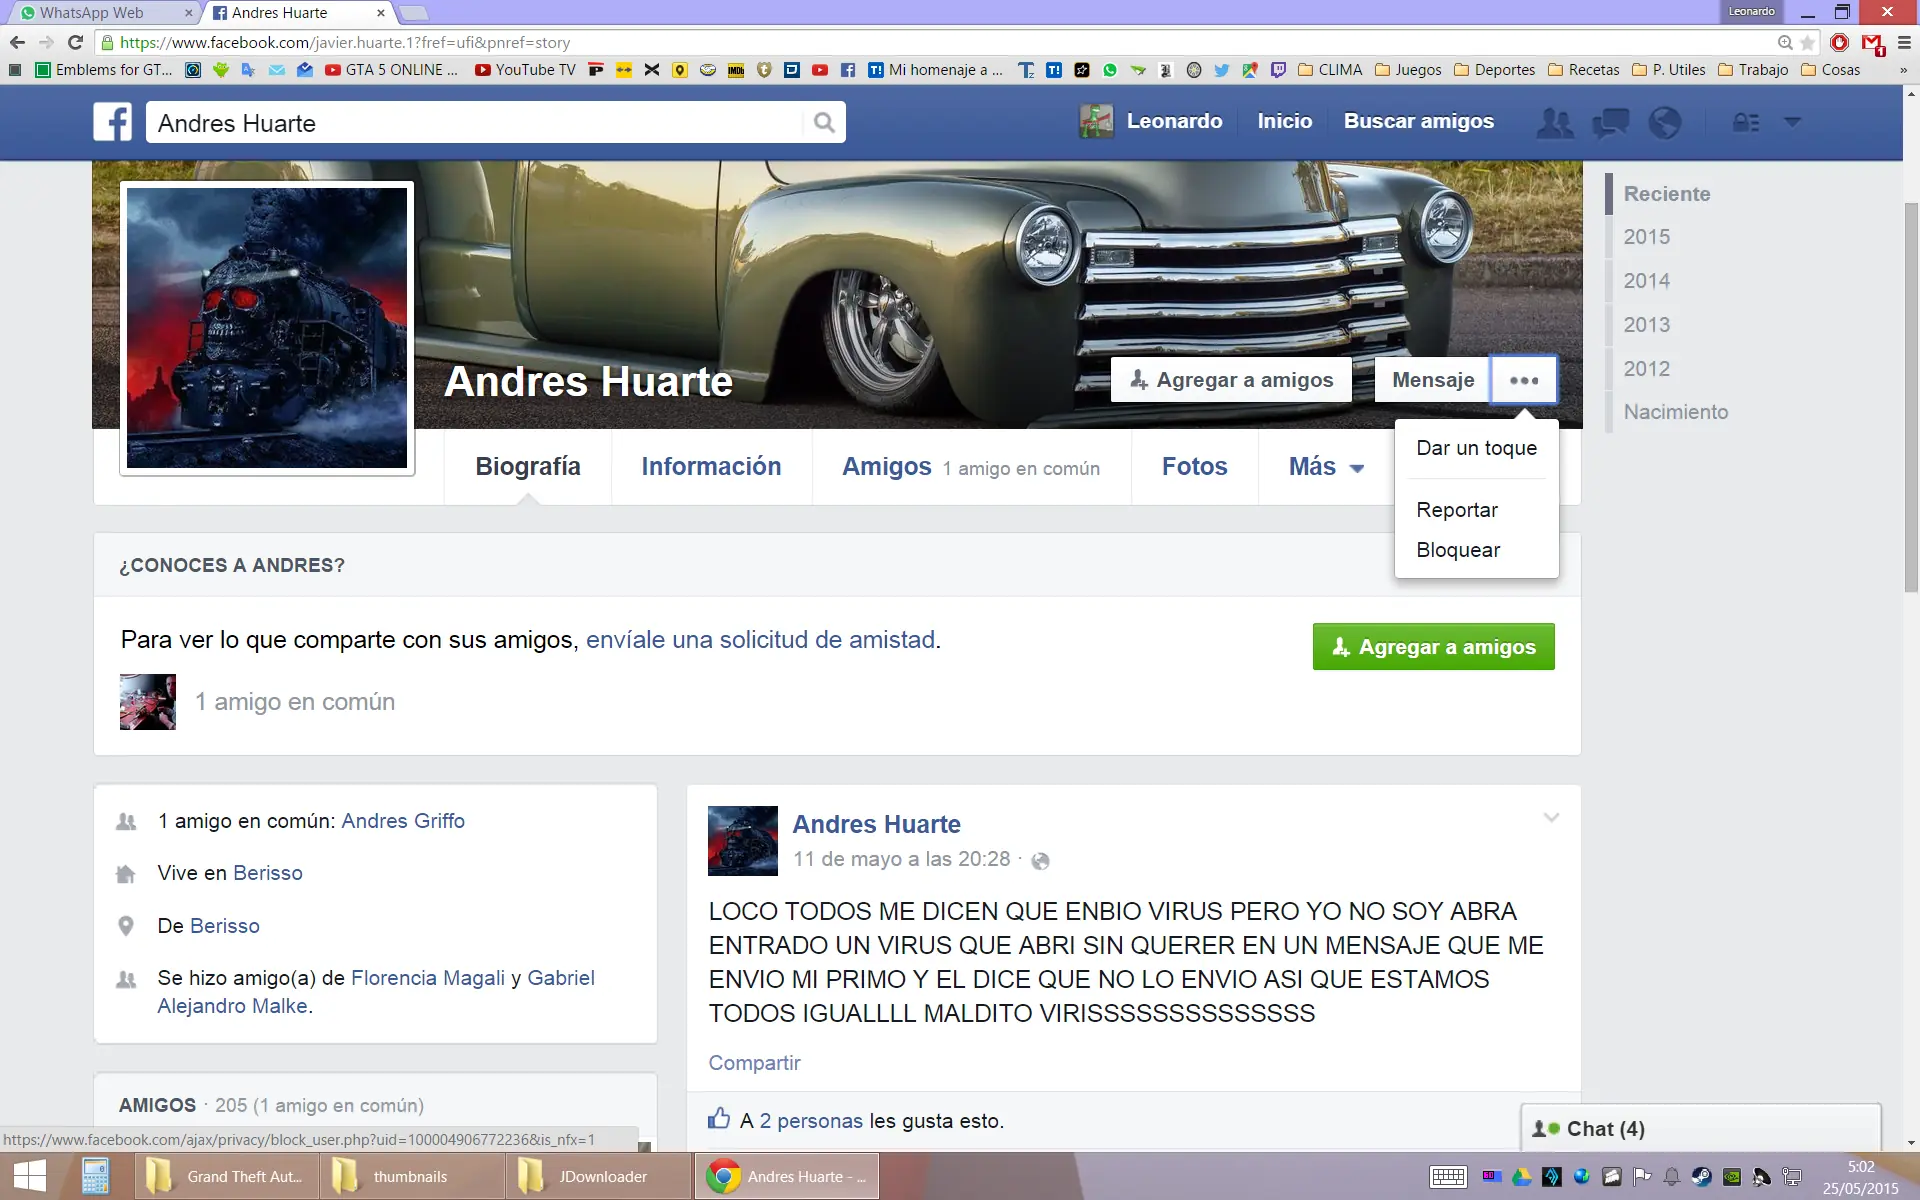Expand the account settings dropdown arrow
This screenshot has height=1200, width=1920.
[x=1792, y=122]
